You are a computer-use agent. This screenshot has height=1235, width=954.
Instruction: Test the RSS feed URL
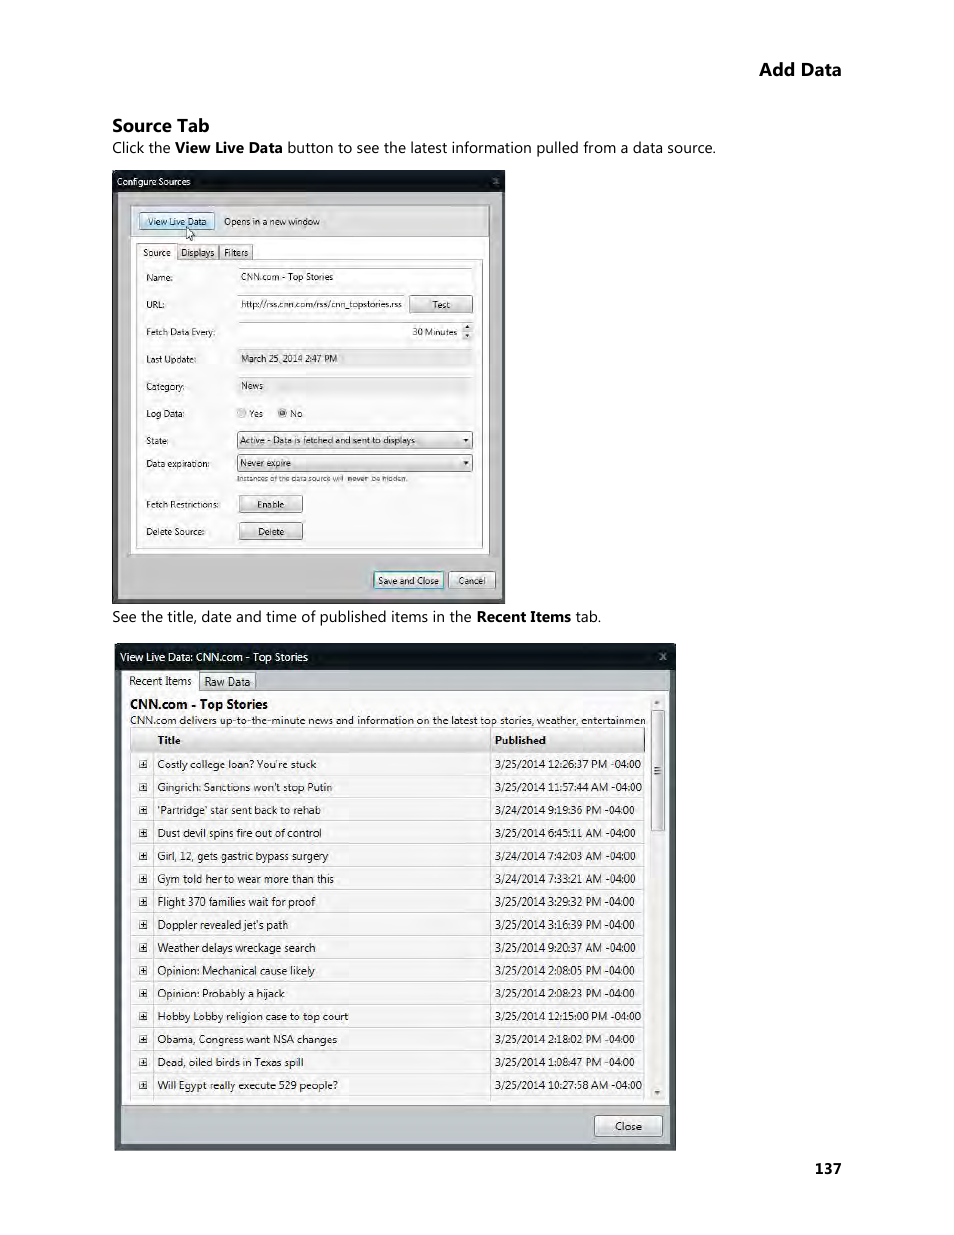coord(440,304)
